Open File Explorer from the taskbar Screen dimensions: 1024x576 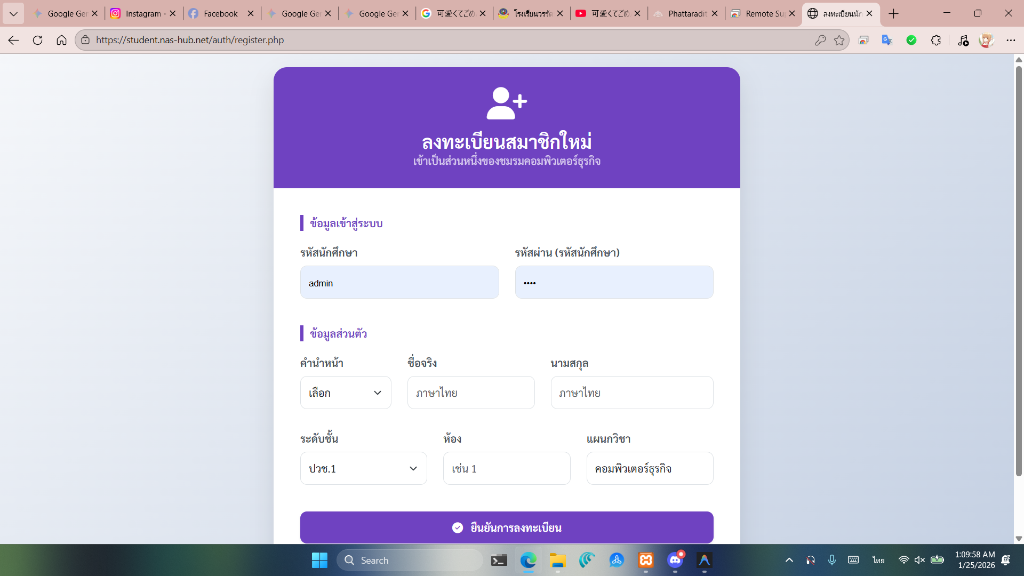(x=557, y=560)
